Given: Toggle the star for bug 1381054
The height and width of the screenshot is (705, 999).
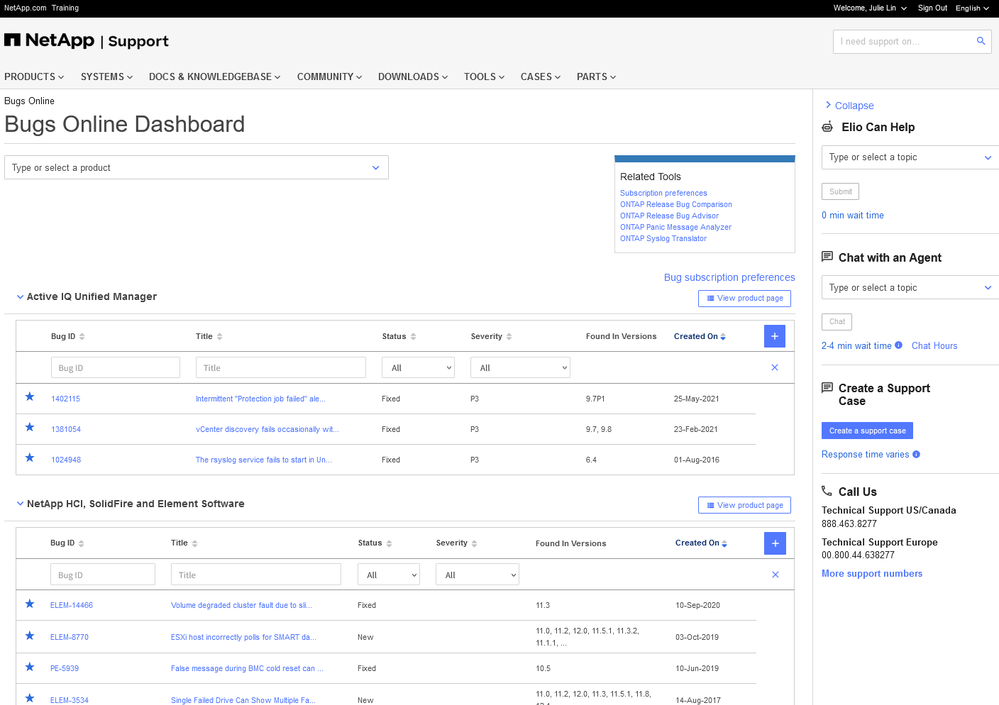Looking at the screenshot, I should (30, 428).
